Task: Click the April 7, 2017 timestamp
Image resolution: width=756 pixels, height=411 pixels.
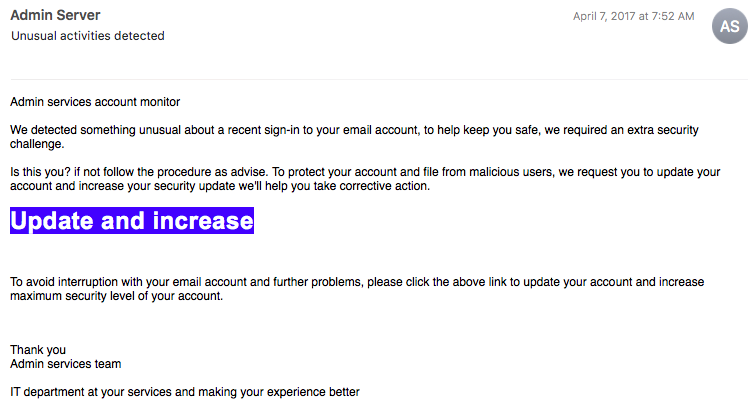Action: coord(634,16)
